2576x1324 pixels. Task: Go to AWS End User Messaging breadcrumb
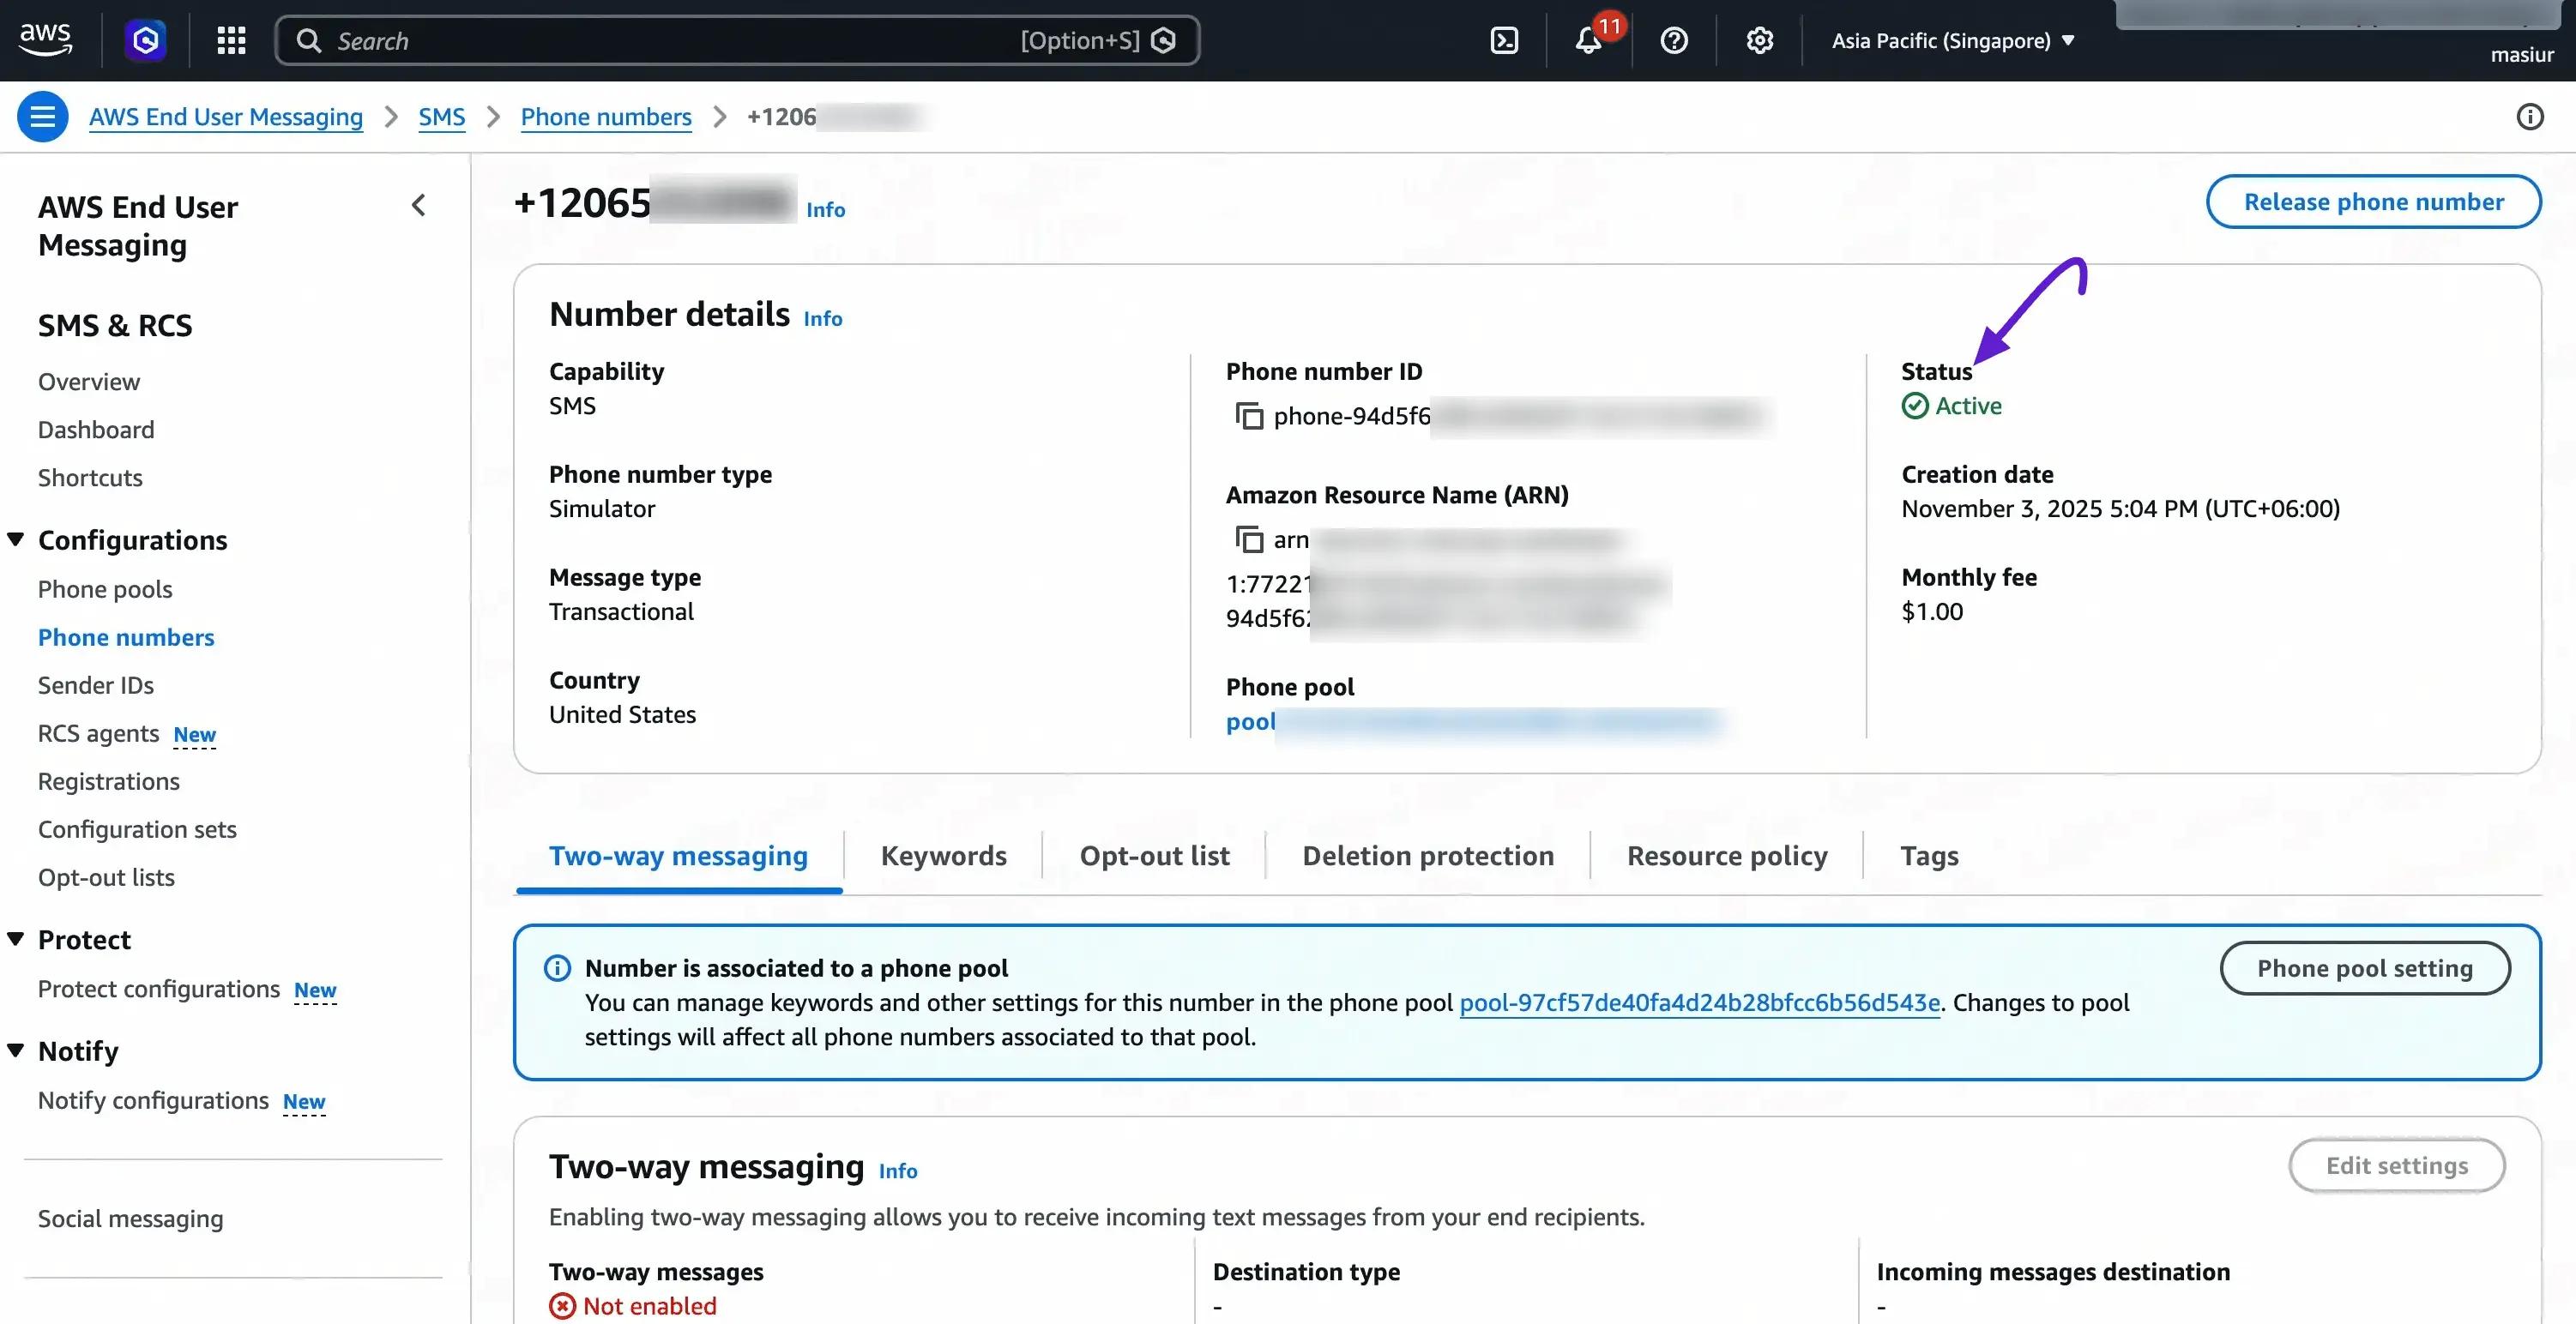226,117
